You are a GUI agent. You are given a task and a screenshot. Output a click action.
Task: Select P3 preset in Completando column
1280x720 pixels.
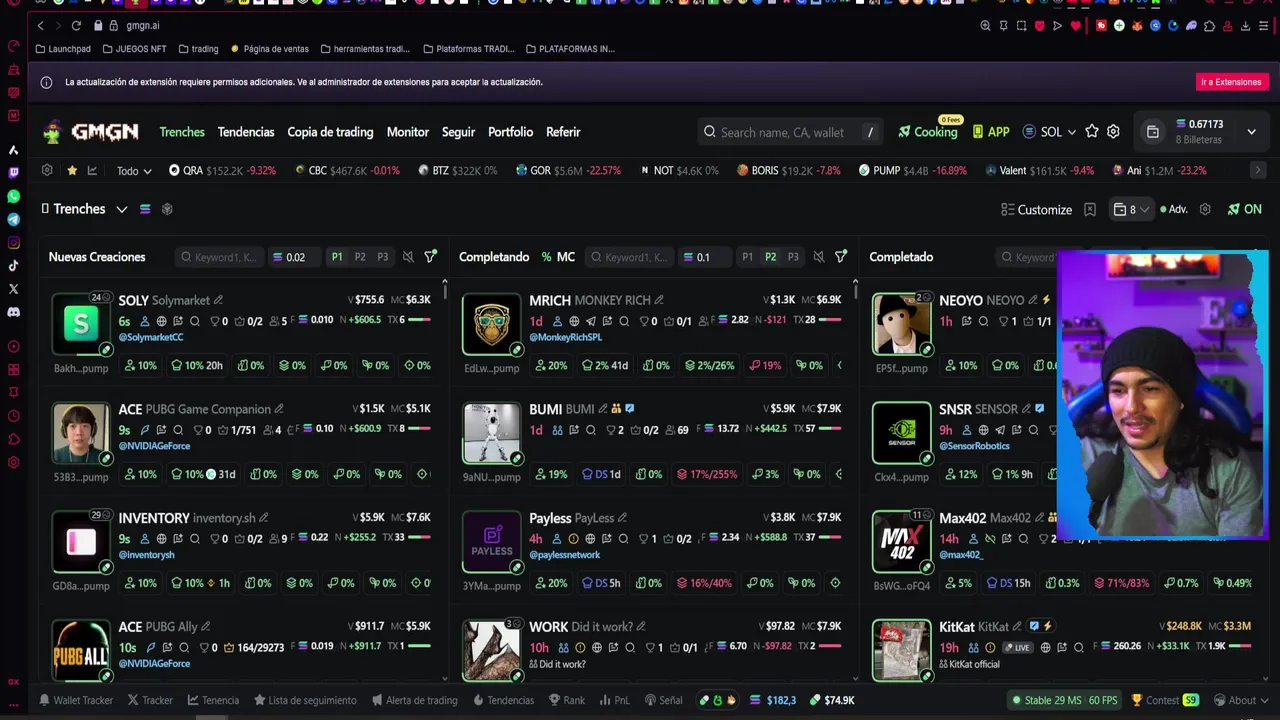pos(793,257)
